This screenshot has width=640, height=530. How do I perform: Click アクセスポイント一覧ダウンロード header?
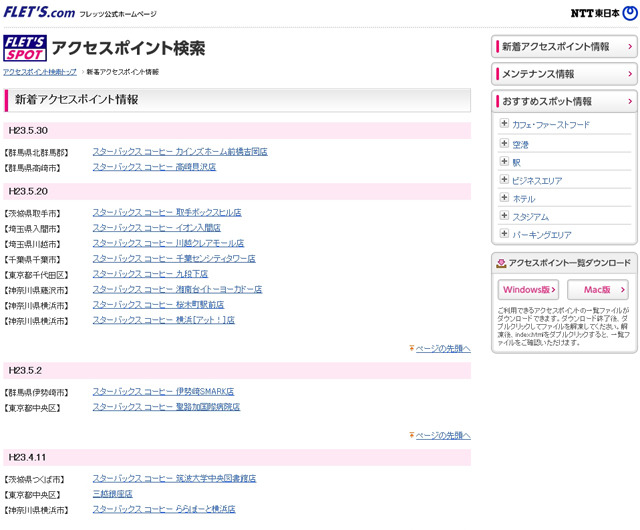(x=564, y=263)
